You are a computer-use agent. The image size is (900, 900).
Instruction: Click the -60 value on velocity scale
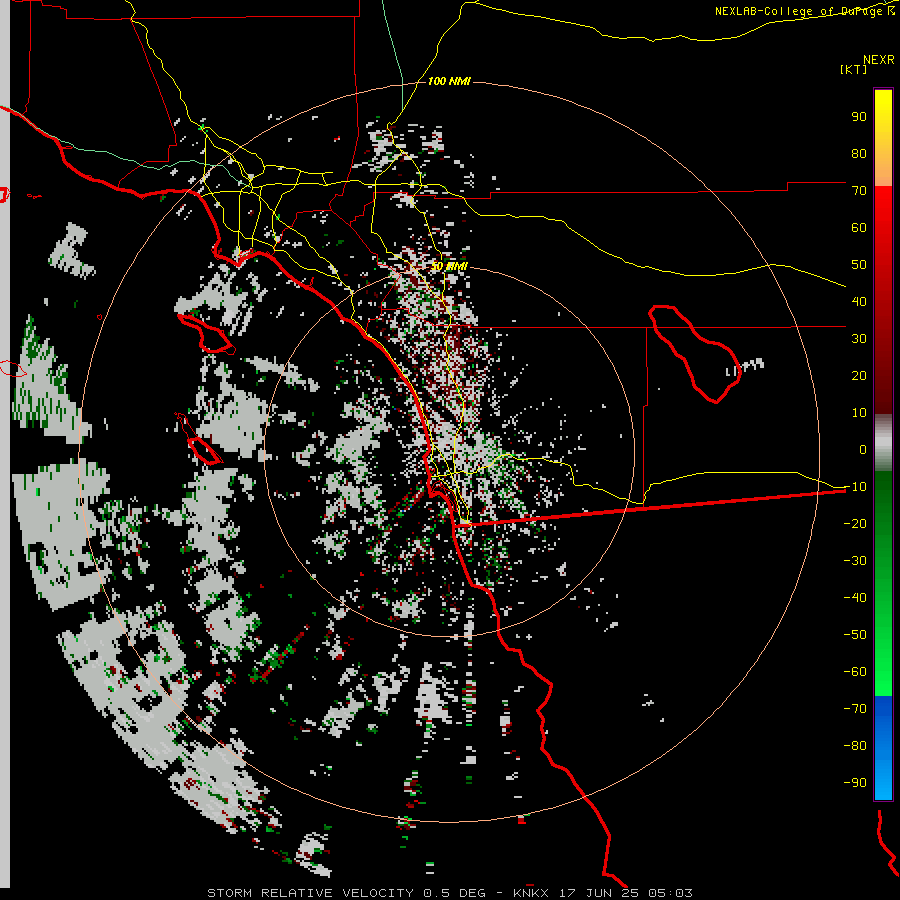coord(855,672)
